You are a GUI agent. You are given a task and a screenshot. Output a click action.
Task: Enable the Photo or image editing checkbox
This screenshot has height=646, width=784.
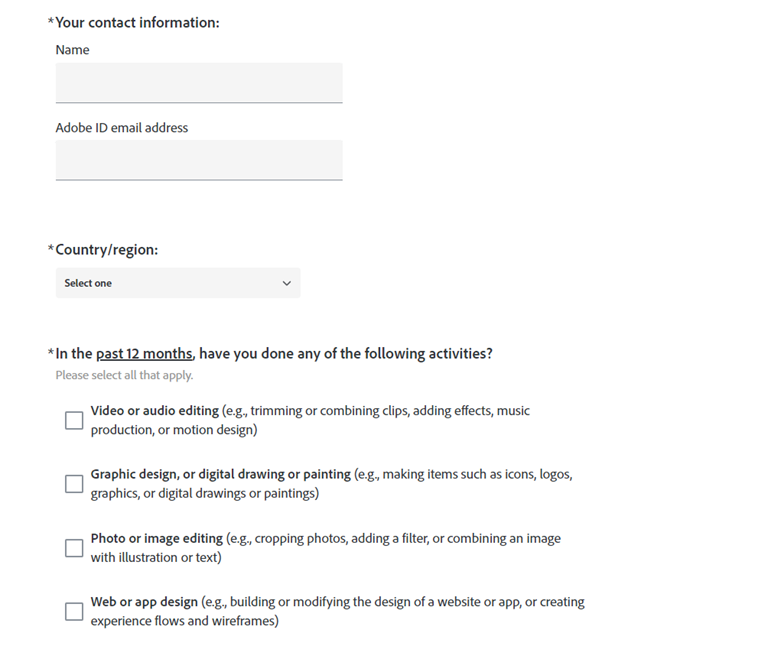point(74,548)
